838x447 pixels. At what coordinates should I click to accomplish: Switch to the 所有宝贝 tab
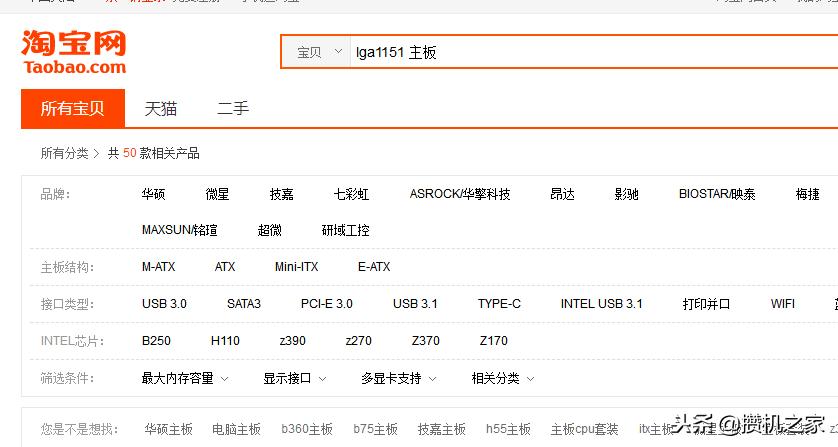(x=73, y=109)
